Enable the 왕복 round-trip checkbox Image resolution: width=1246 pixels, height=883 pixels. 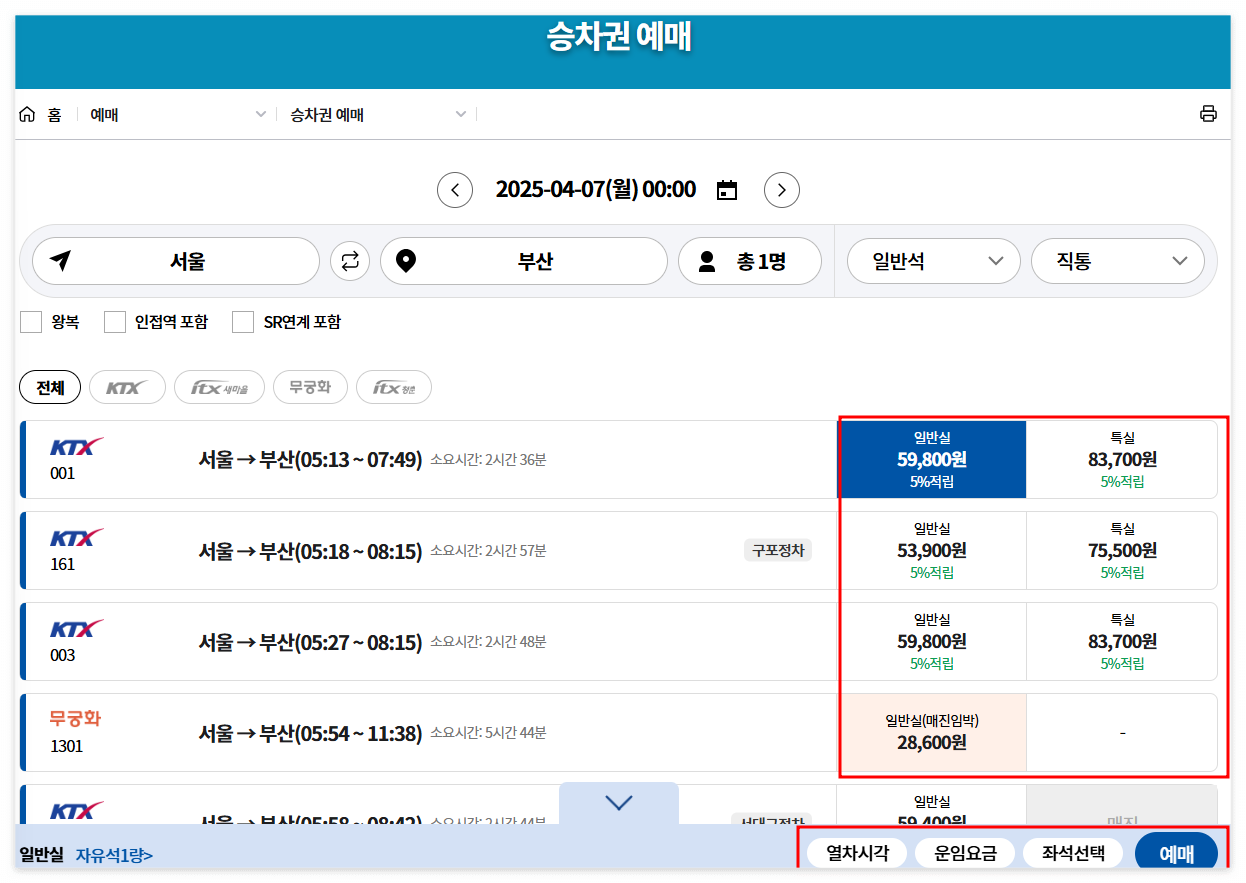(x=31, y=322)
